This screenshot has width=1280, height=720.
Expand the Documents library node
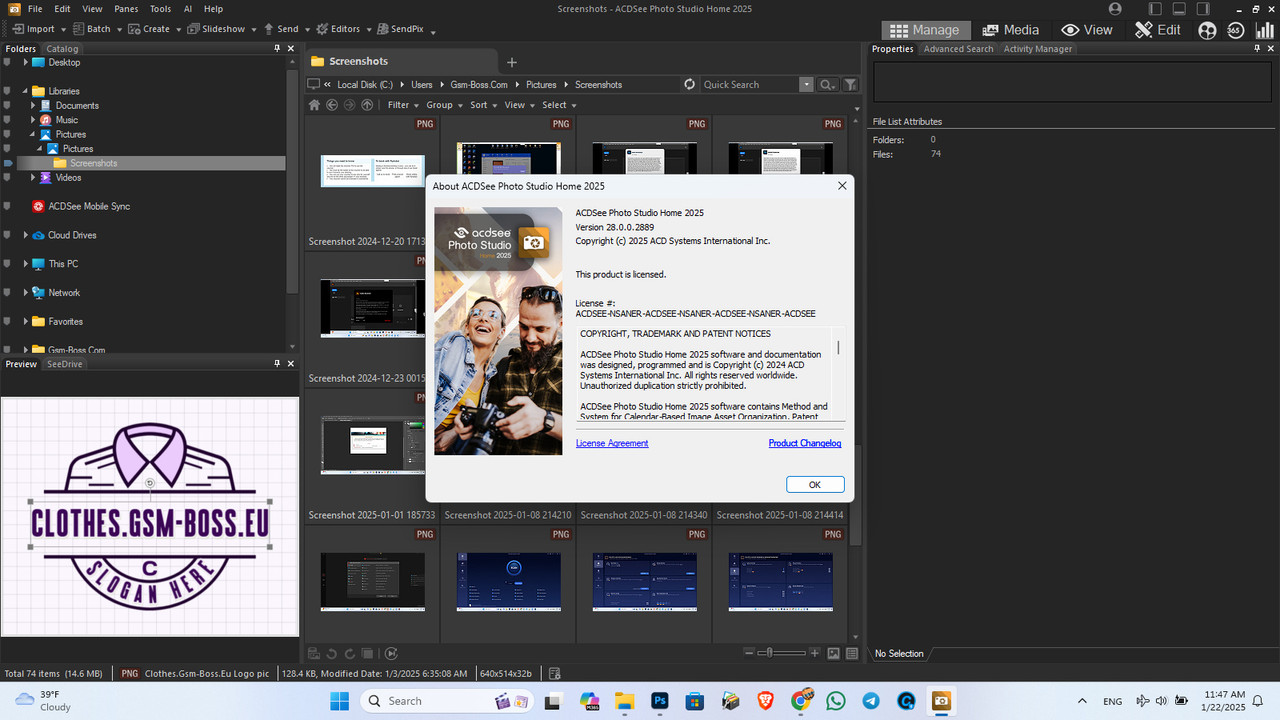[x=33, y=105]
